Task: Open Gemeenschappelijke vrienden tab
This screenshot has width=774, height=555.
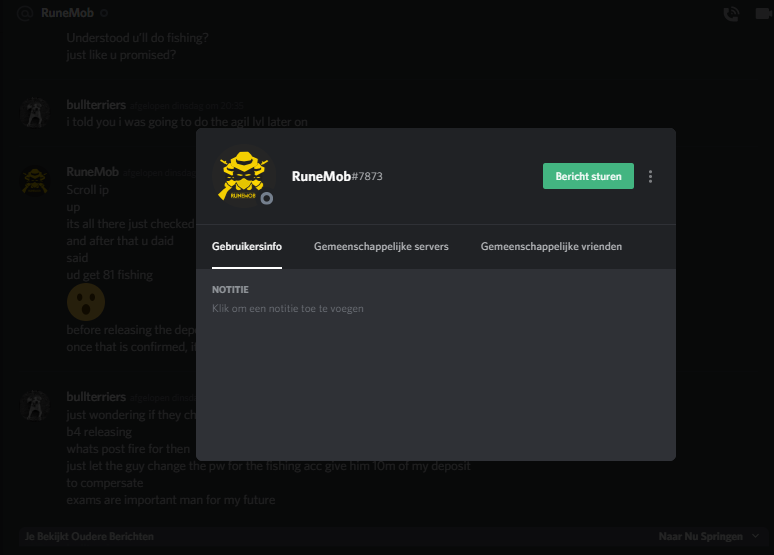Action: click(551, 246)
